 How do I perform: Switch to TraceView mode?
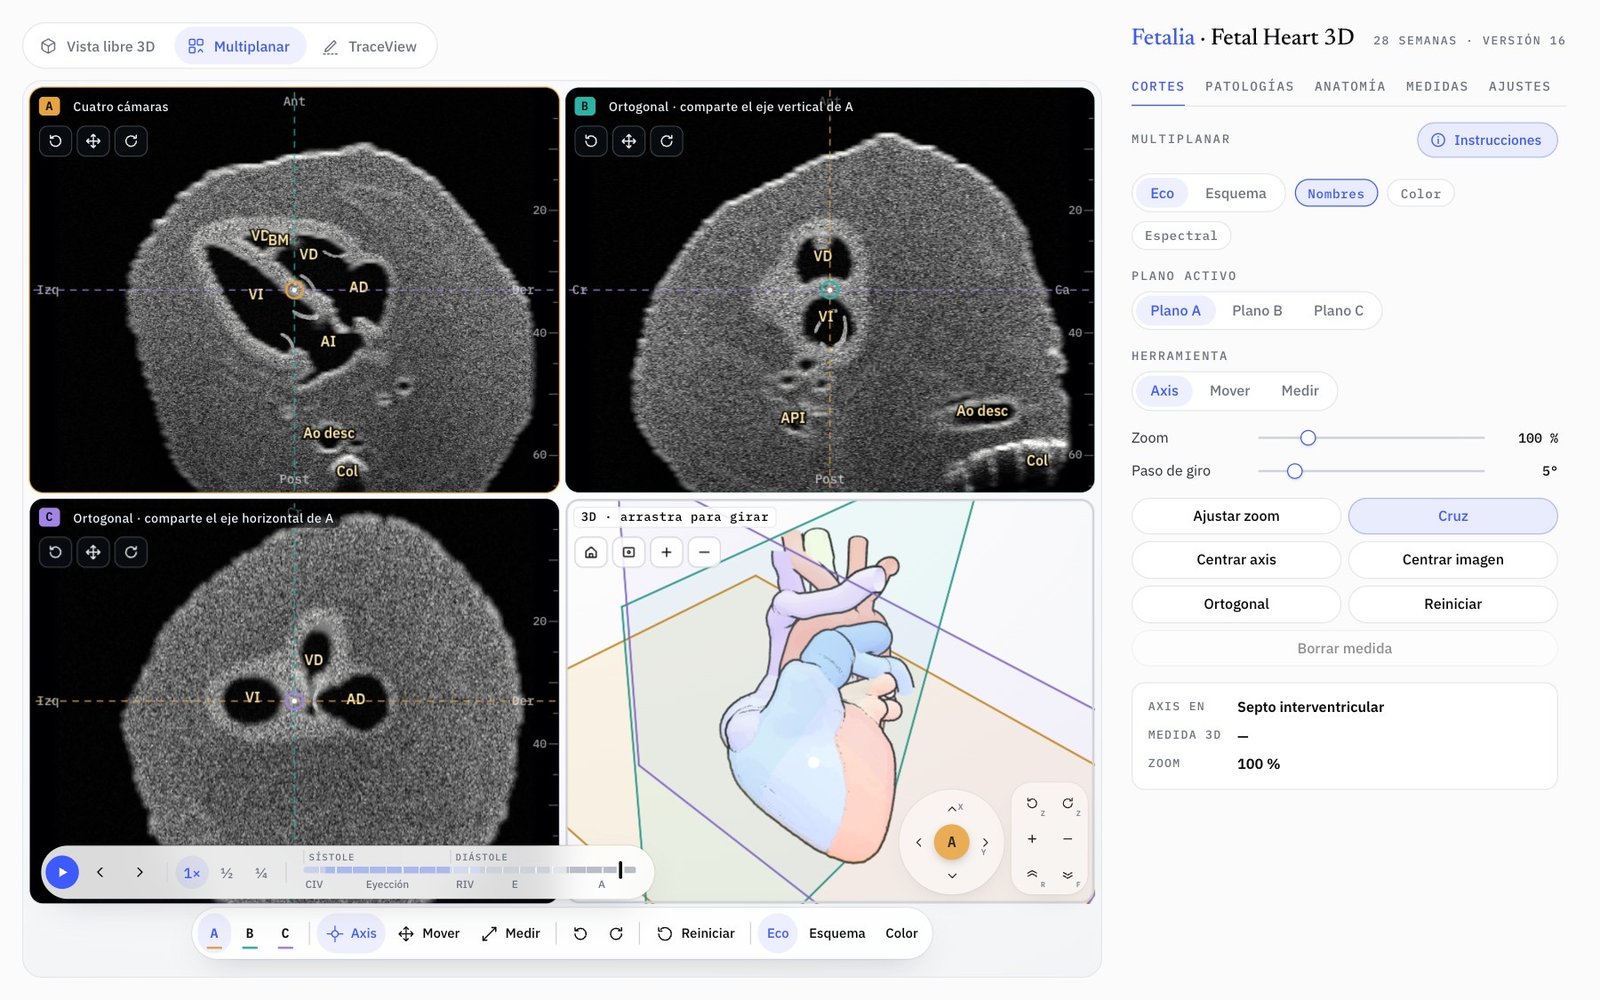pyautogui.click(x=370, y=46)
